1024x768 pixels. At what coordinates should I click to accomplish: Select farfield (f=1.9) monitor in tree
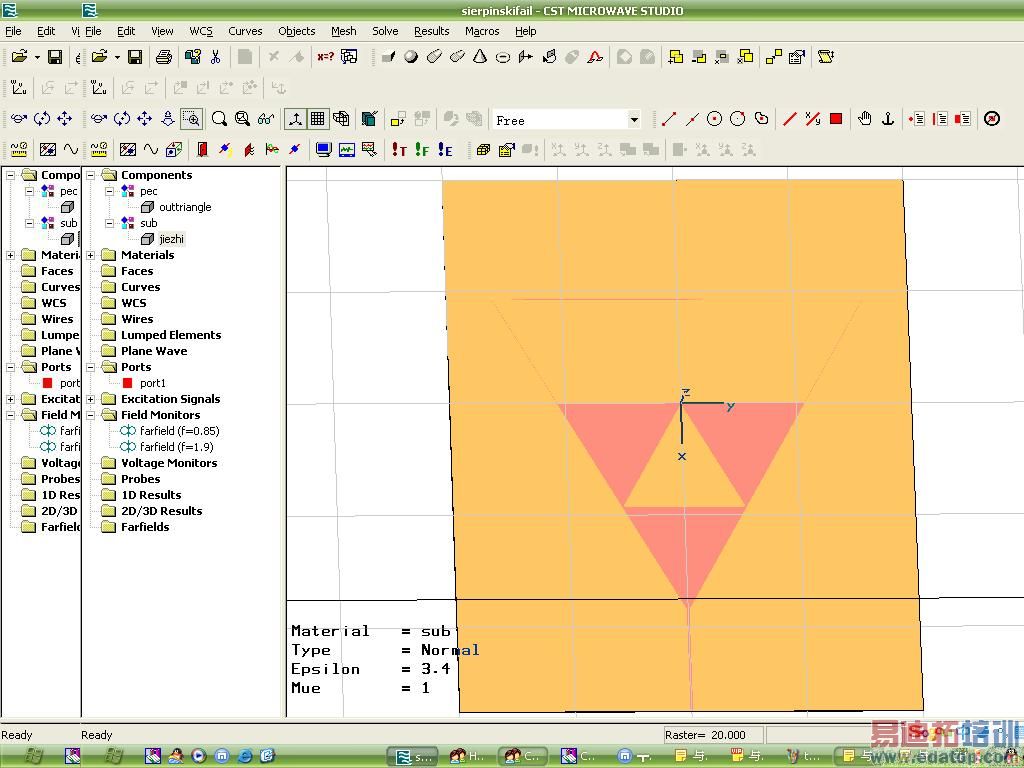176,447
